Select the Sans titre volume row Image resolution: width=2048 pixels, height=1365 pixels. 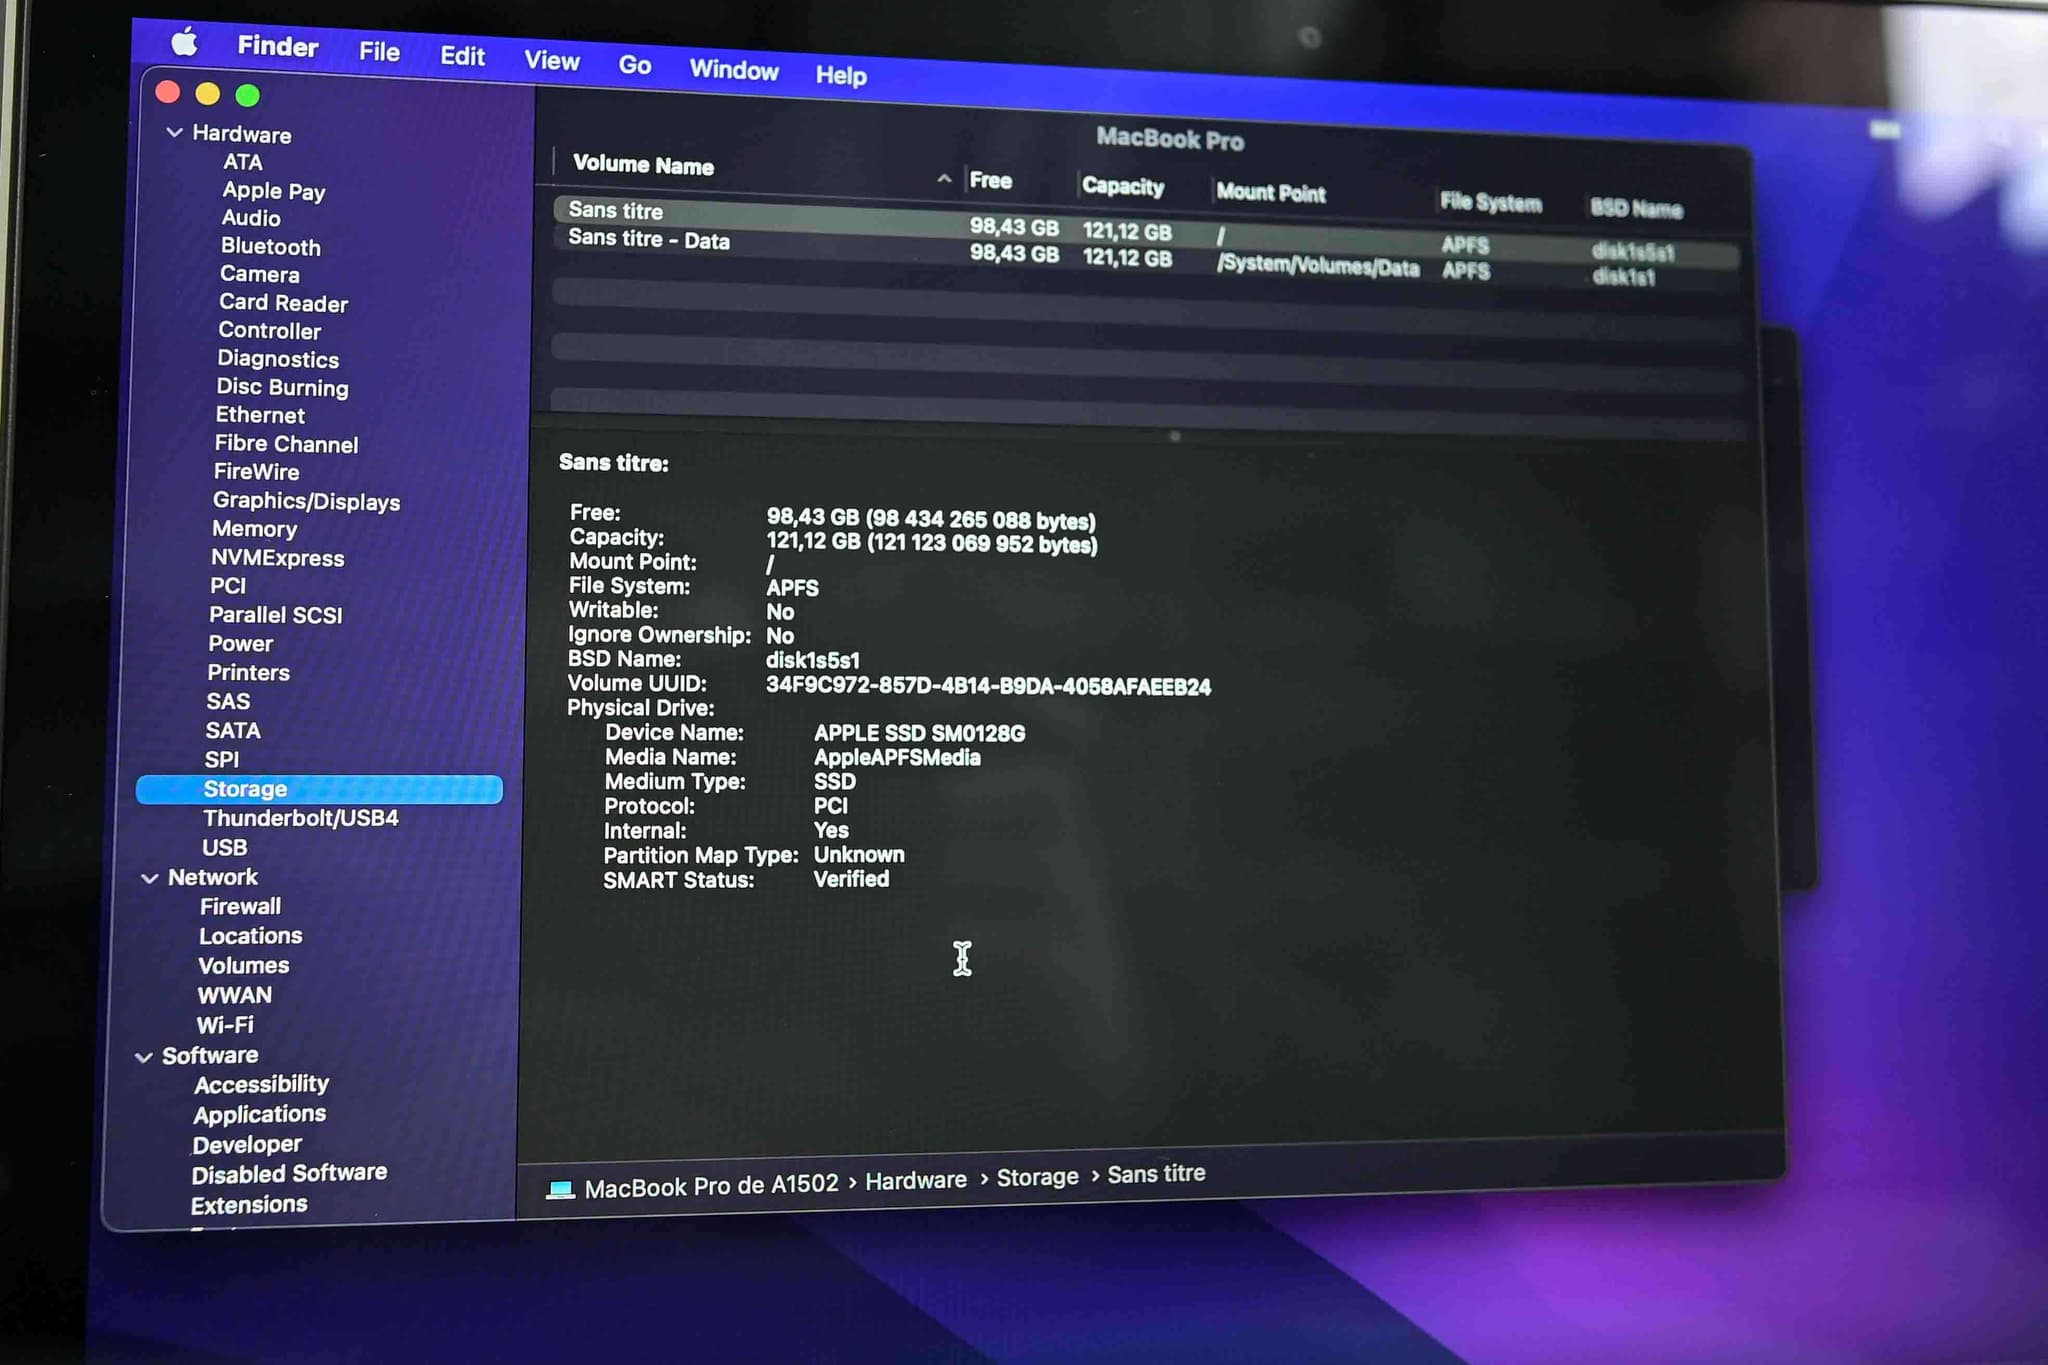pos(1146,231)
